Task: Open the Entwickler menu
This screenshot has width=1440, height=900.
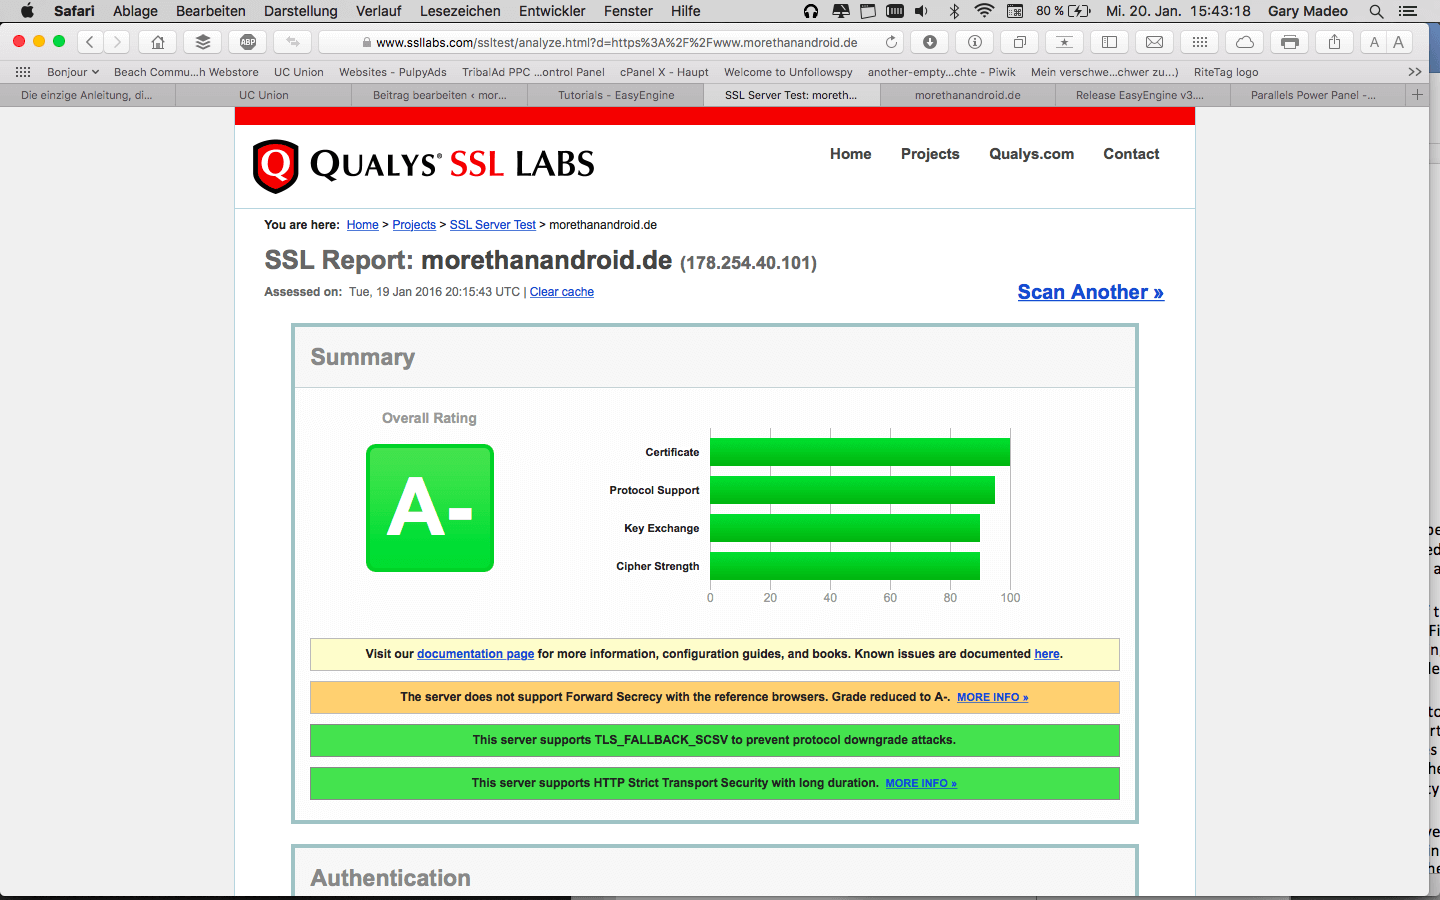Action: point(552,11)
